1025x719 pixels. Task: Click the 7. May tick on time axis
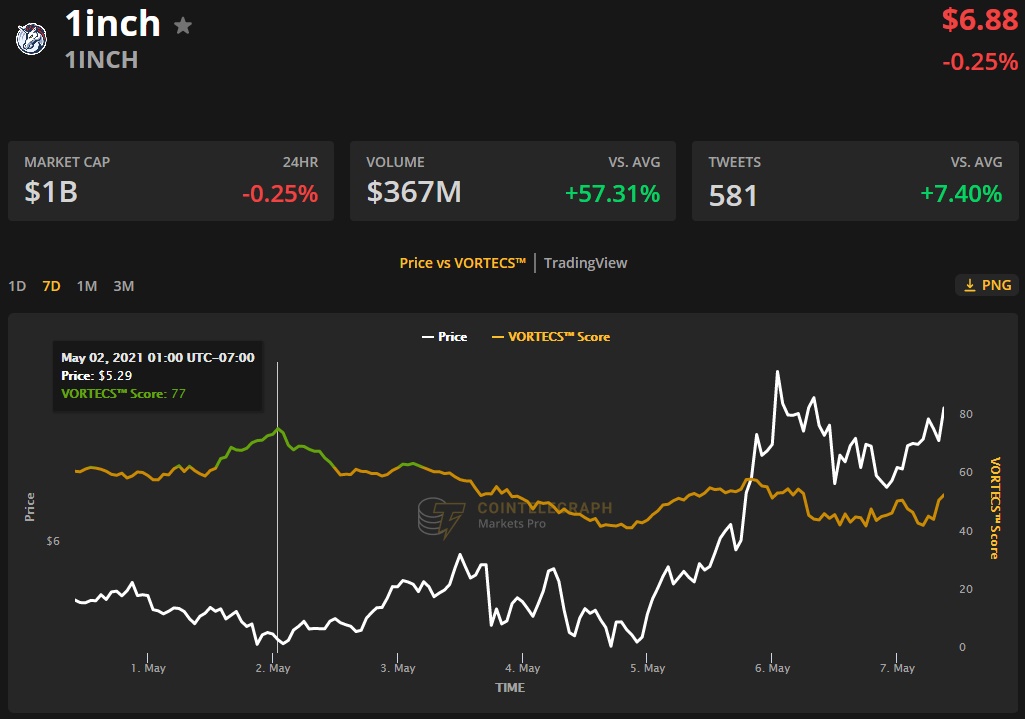[x=897, y=668]
